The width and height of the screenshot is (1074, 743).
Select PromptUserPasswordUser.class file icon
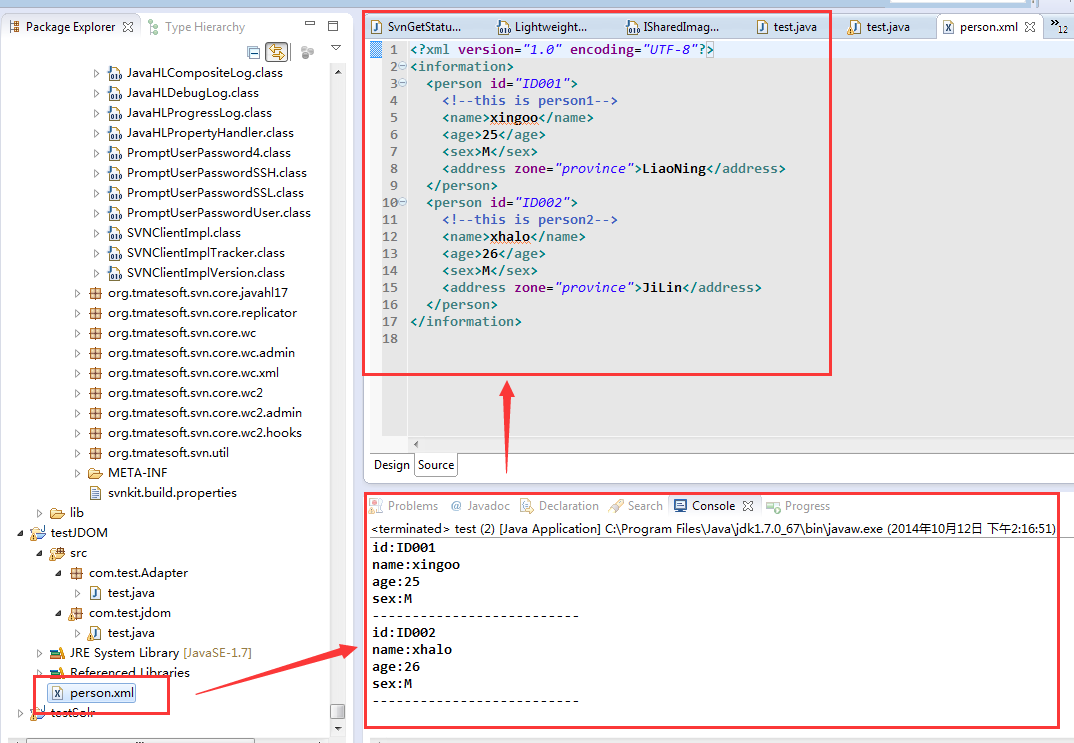click(x=115, y=213)
